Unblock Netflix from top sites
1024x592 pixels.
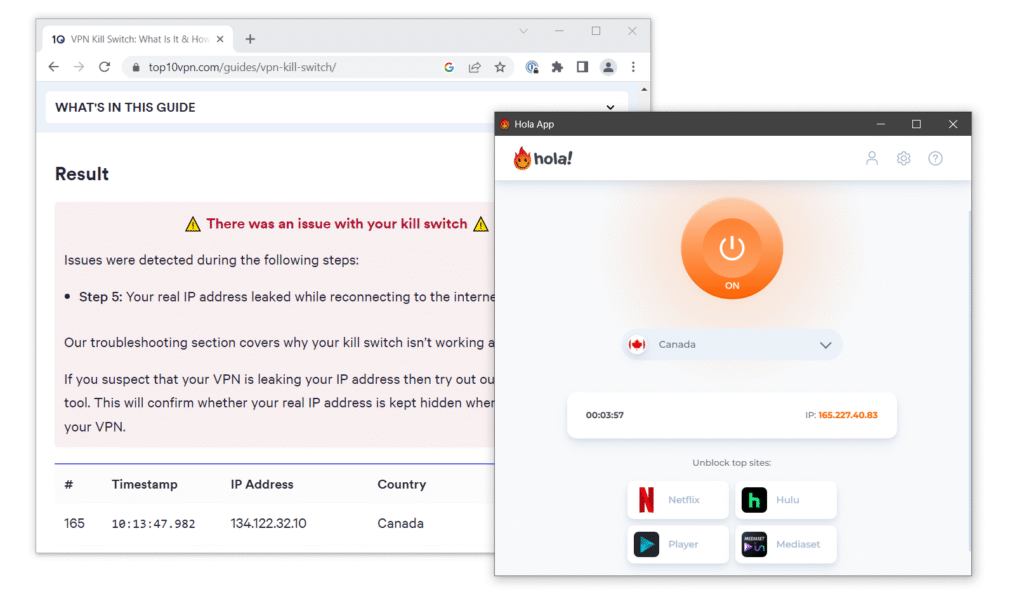678,500
